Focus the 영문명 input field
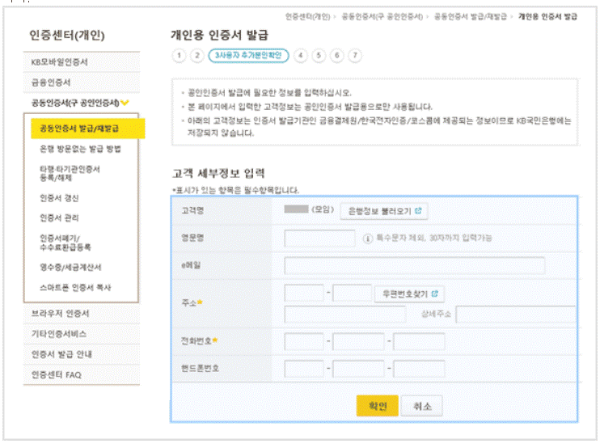Viewport: 600px width, 442px height. point(320,238)
